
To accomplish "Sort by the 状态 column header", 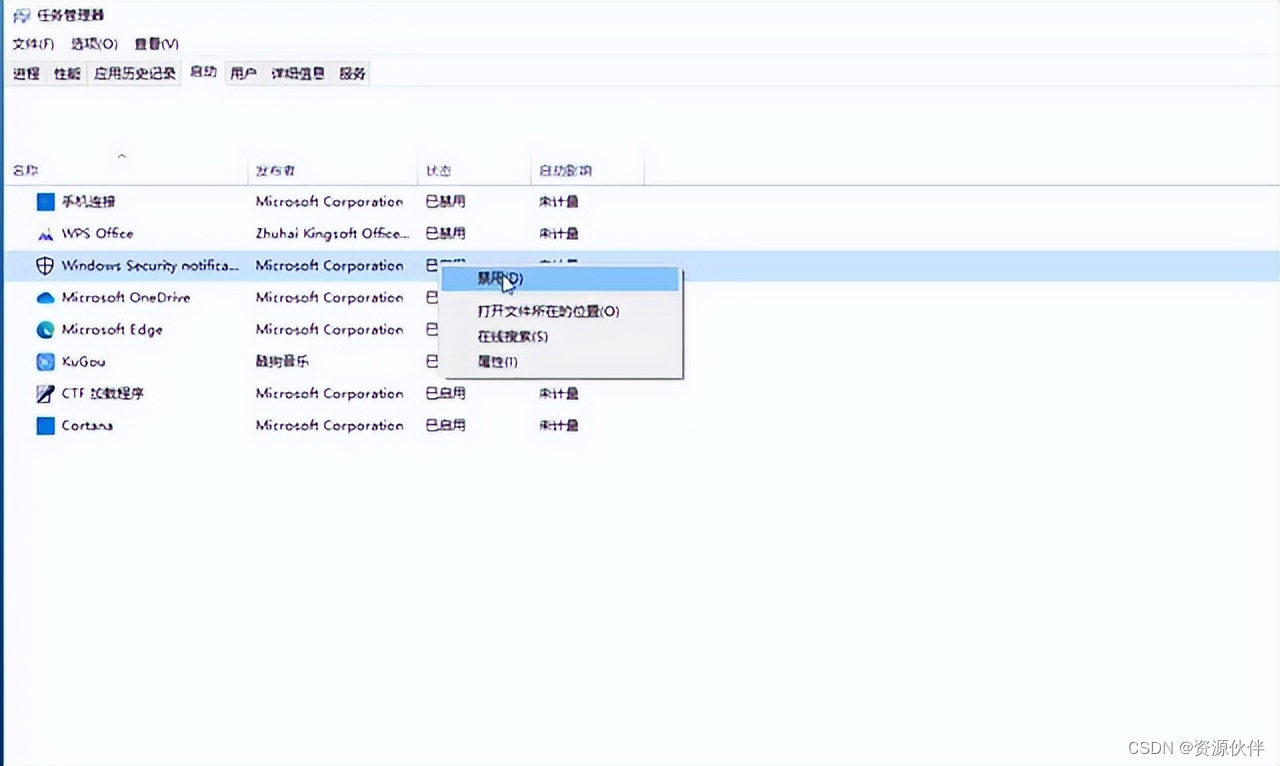I will point(439,171).
